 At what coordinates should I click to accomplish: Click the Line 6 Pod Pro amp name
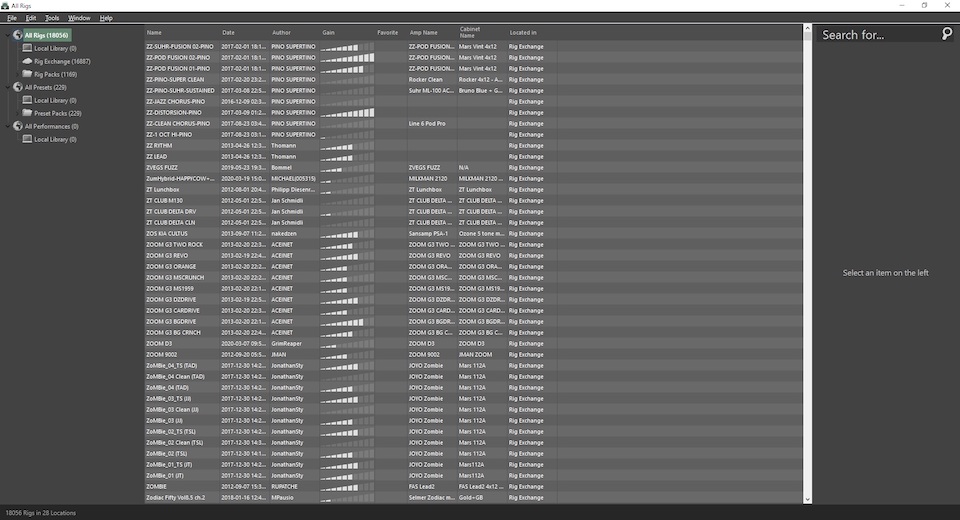pos(427,124)
